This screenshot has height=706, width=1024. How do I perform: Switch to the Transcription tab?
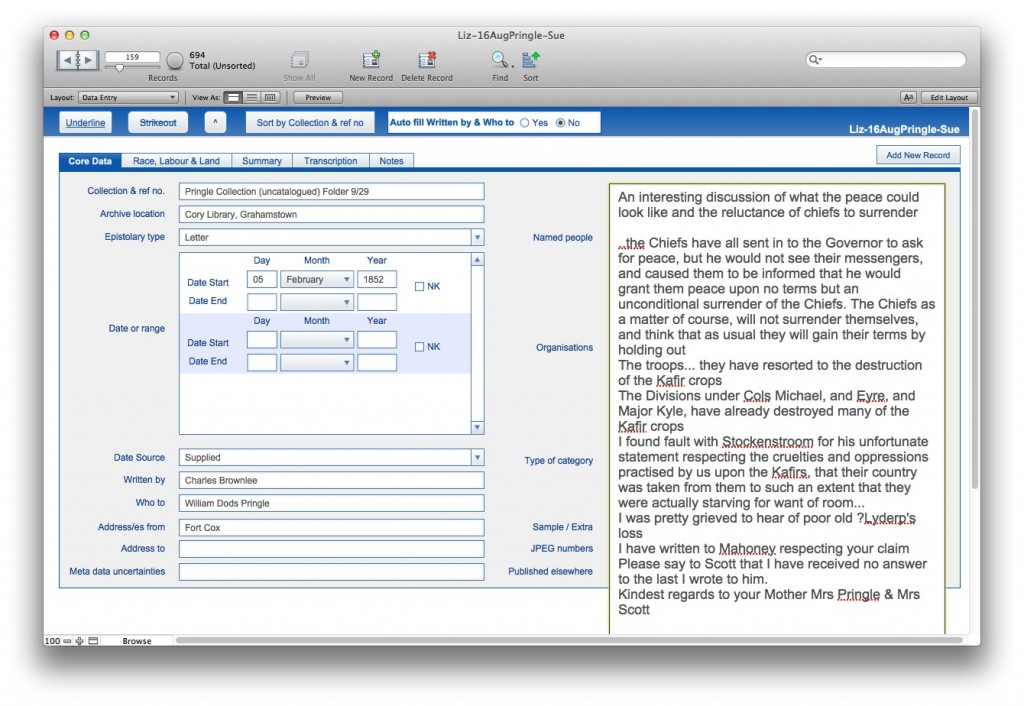pos(330,161)
